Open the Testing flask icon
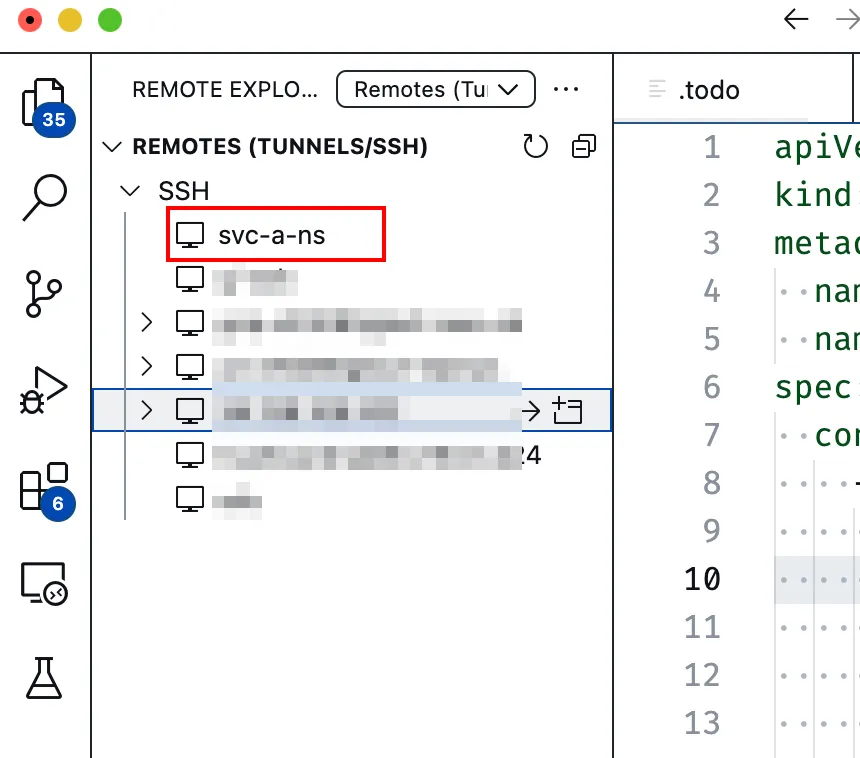This screenshot has width=860, height=758. point(44,678)
